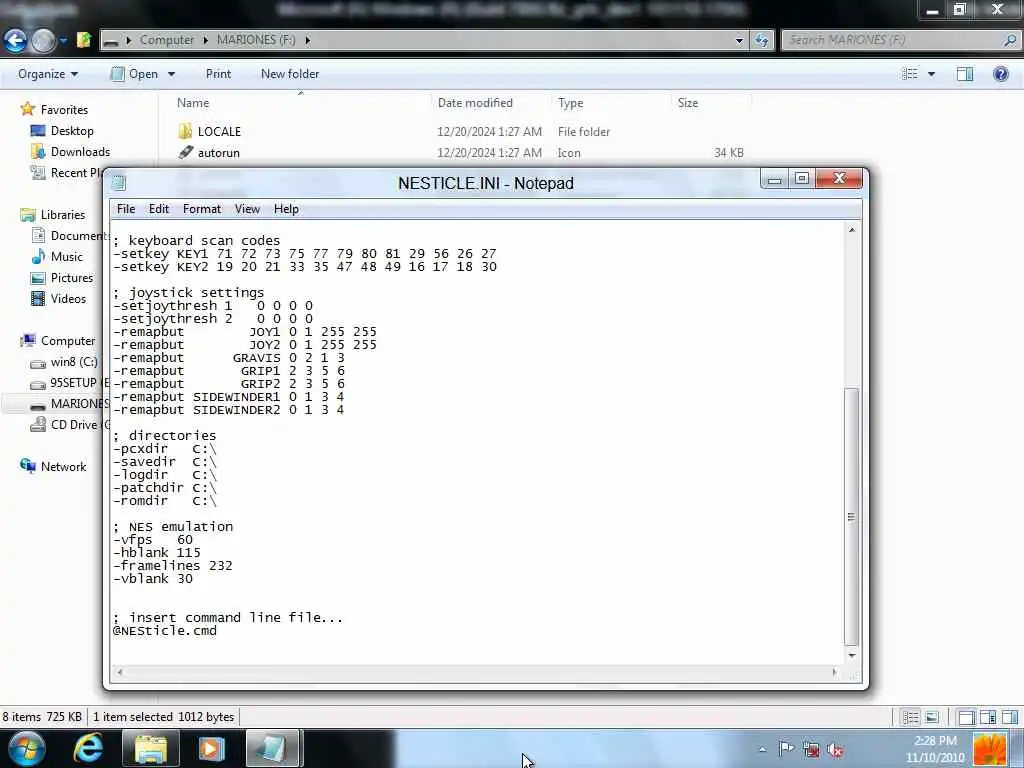Open Downloads in Favorites
Screen dimensions: 1024x768
80,152
